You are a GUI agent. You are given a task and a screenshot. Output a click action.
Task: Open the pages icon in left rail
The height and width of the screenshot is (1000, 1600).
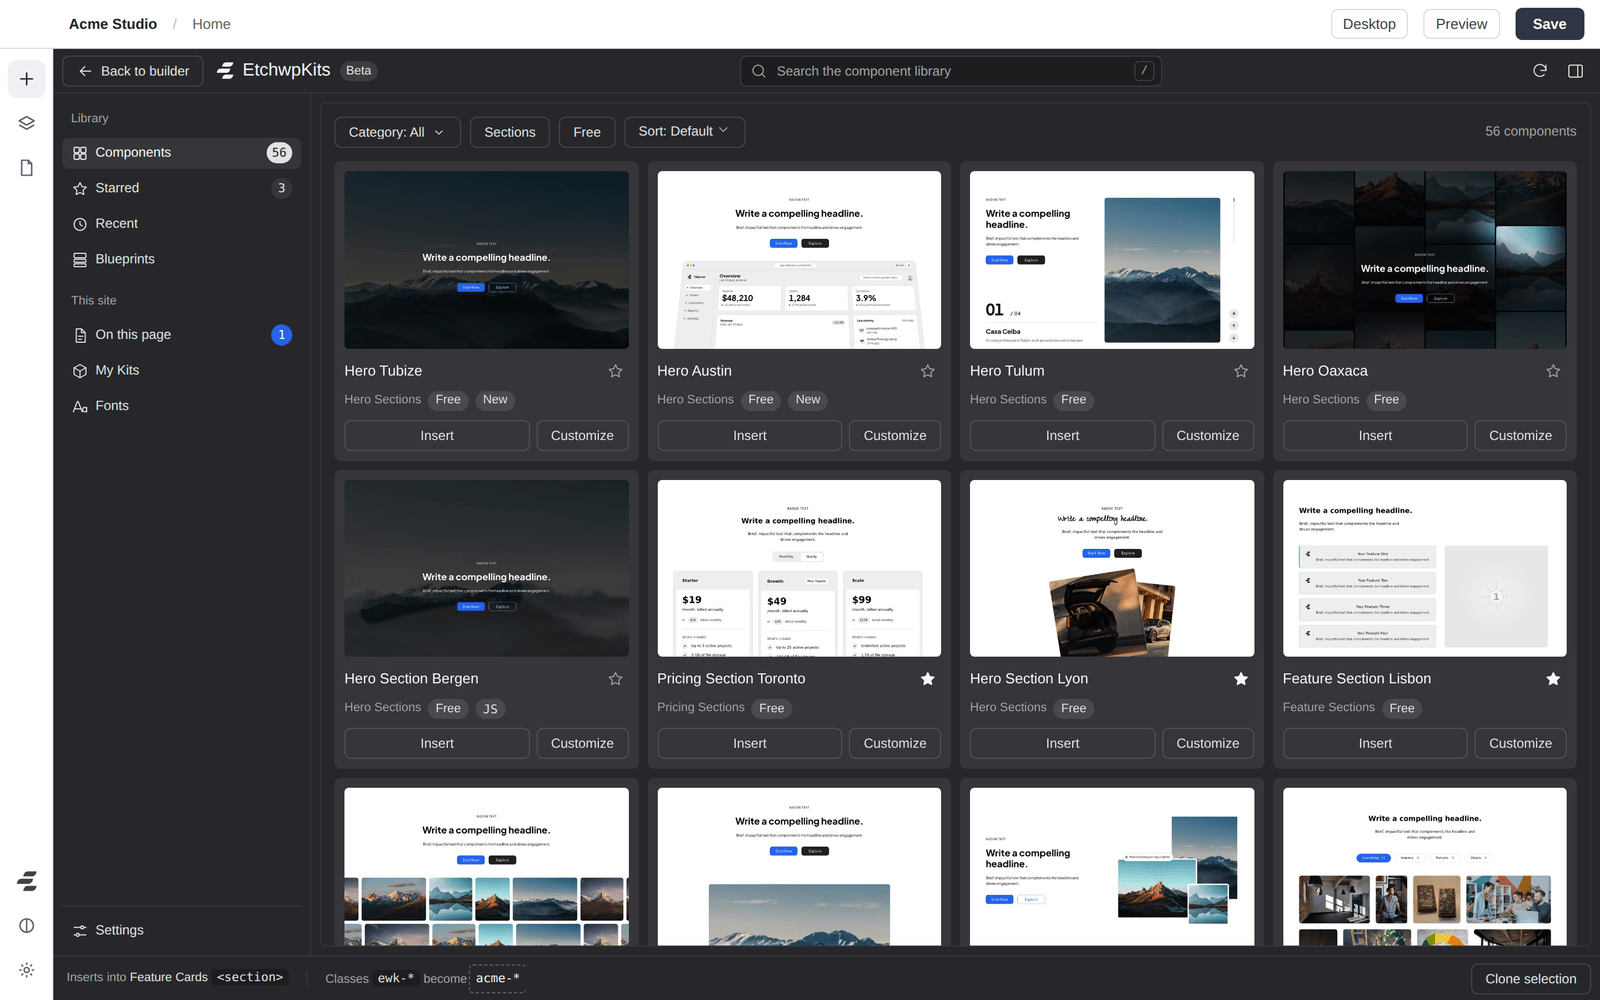pyautogui.click(x=27, y=167)
